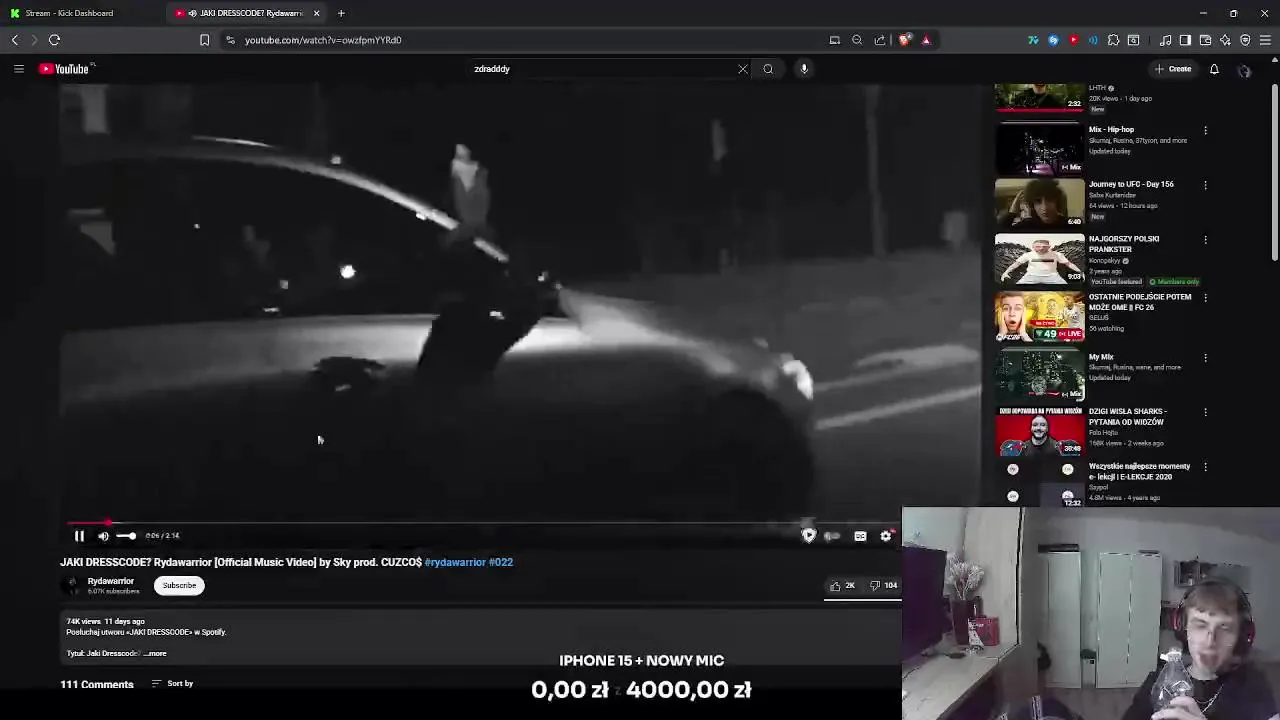The width and height of the screenshot is (1280, 720).
Task: Open options for Mix - Hip-hop
Action: (1206, 130)
